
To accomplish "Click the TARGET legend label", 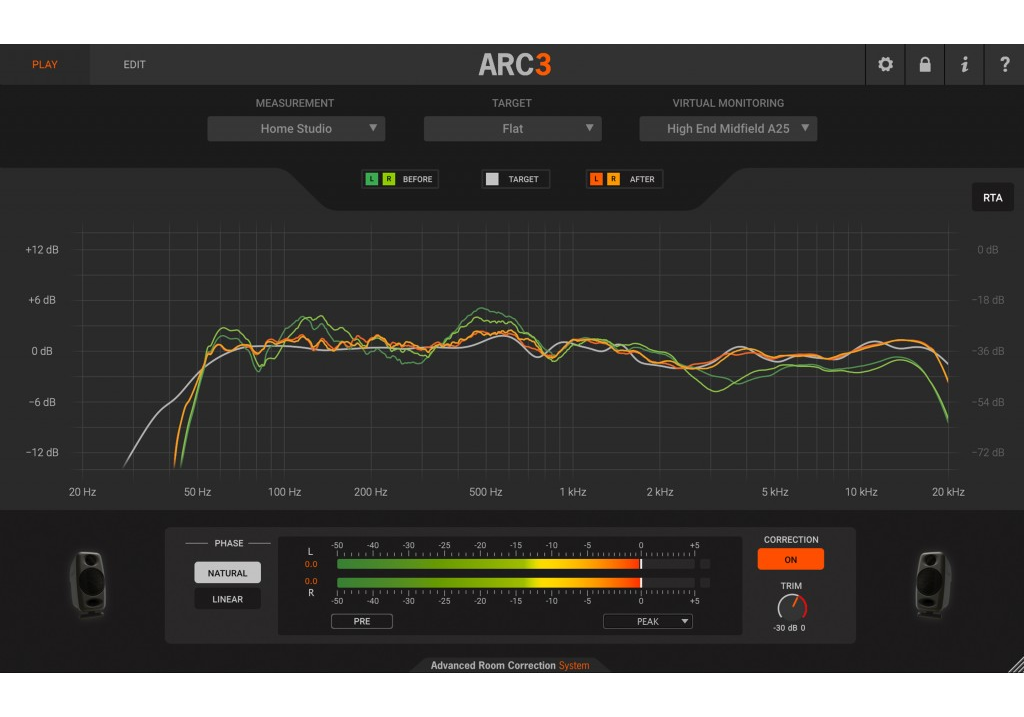I will [524, 179].
